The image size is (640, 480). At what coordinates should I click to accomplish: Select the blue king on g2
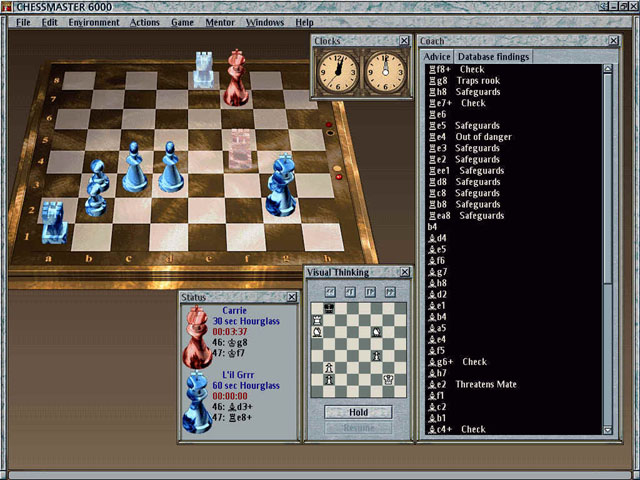[x=281, y=184]
